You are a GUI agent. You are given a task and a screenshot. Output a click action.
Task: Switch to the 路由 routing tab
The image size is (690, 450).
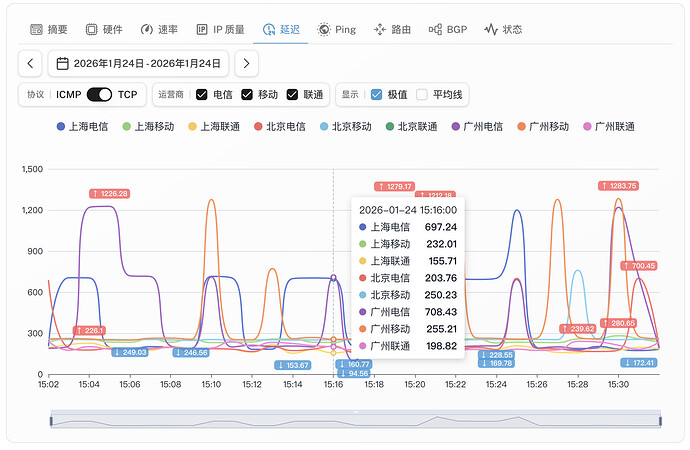pos(392,29)
